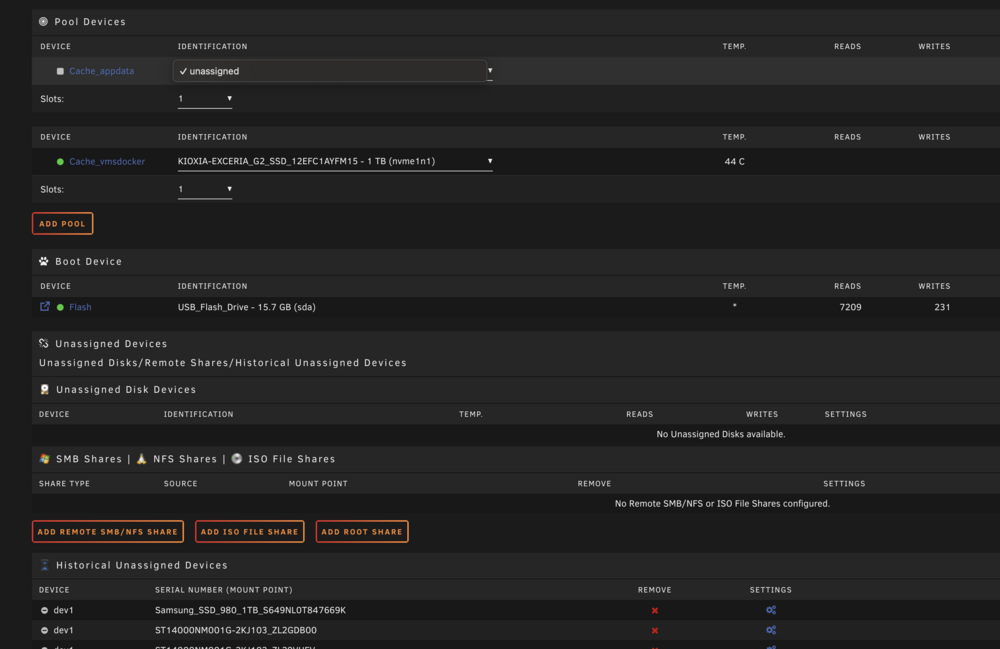Open settings gears for ST14000NM001G-2KJ103_ZL2GDB00 device
Image resolution: width=1000 pixels, height=649 pixels.
[771, 630]
